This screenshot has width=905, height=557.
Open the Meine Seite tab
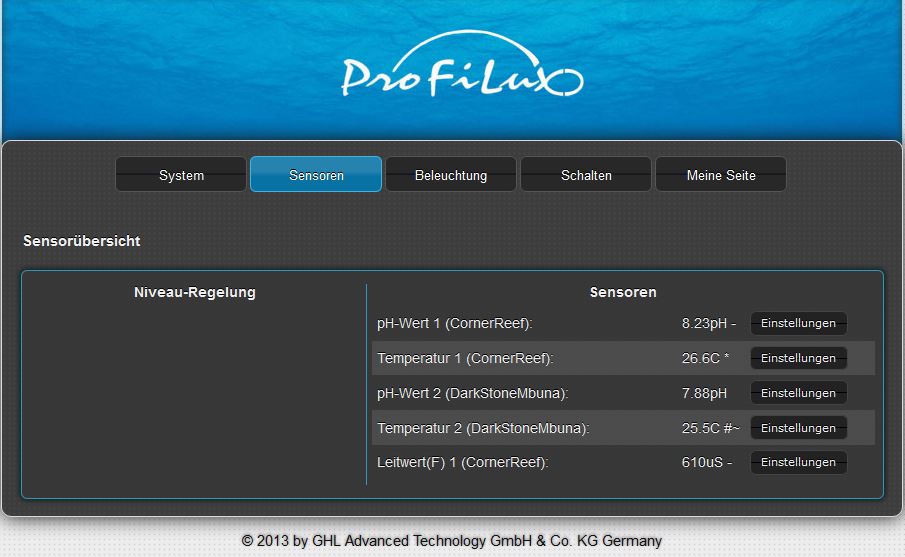pos(721,175)
